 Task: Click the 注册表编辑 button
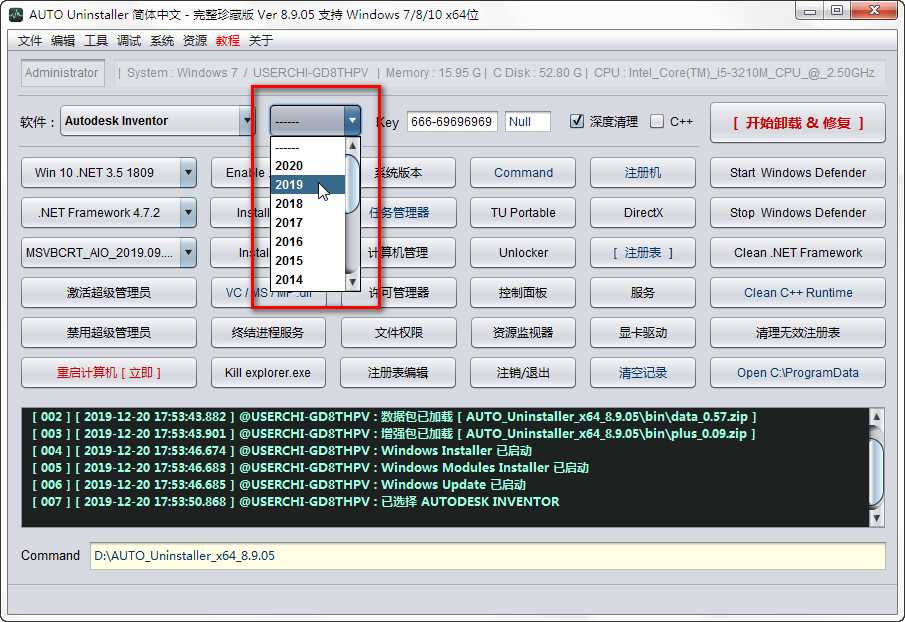(398, 373)
